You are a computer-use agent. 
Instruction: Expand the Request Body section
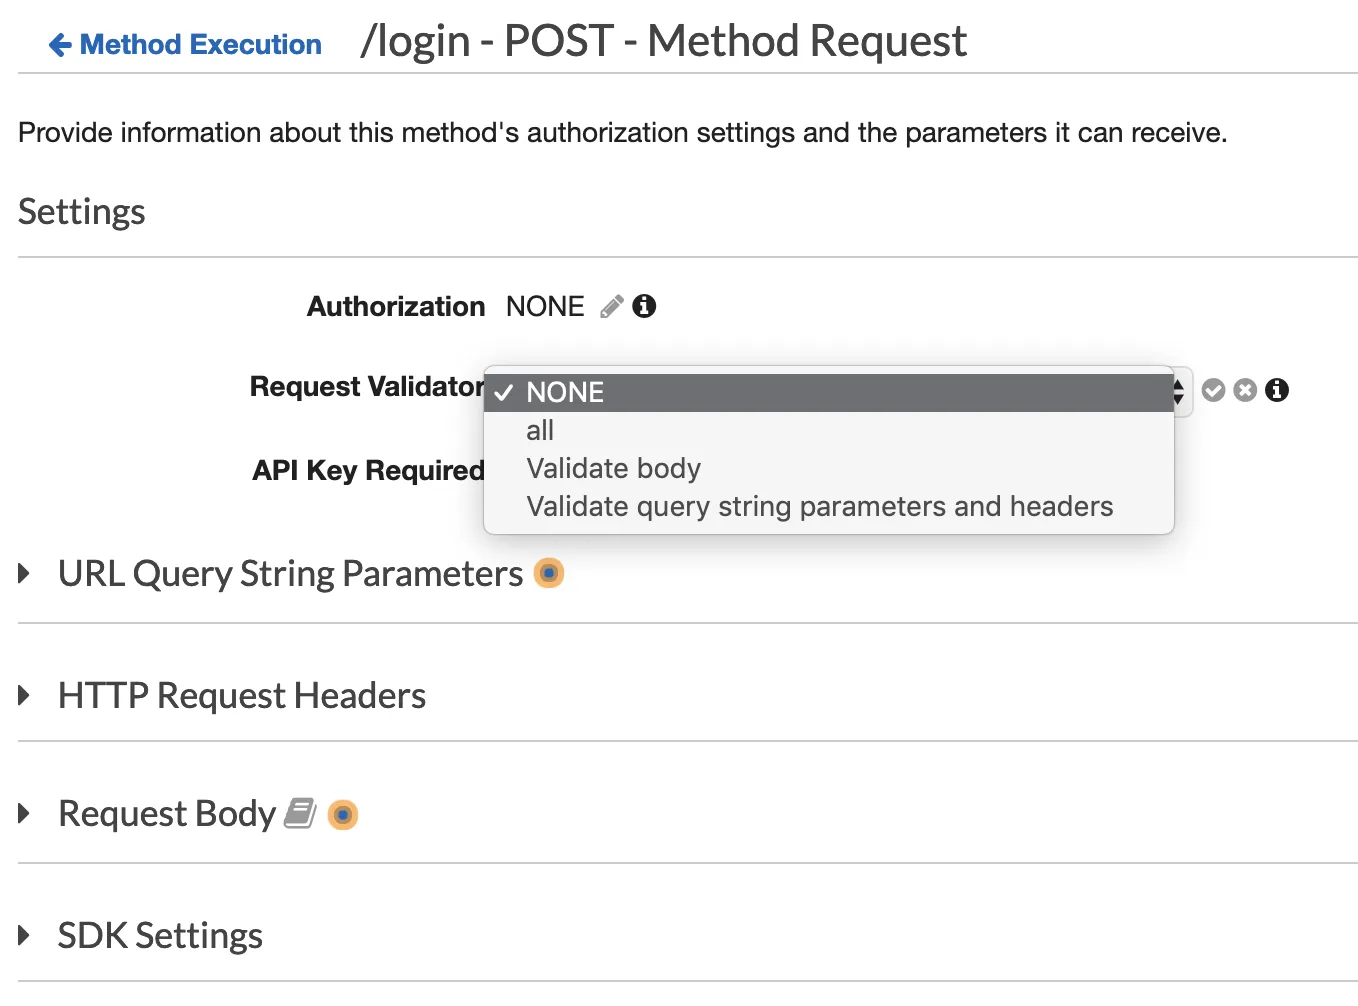pos(25,814)
